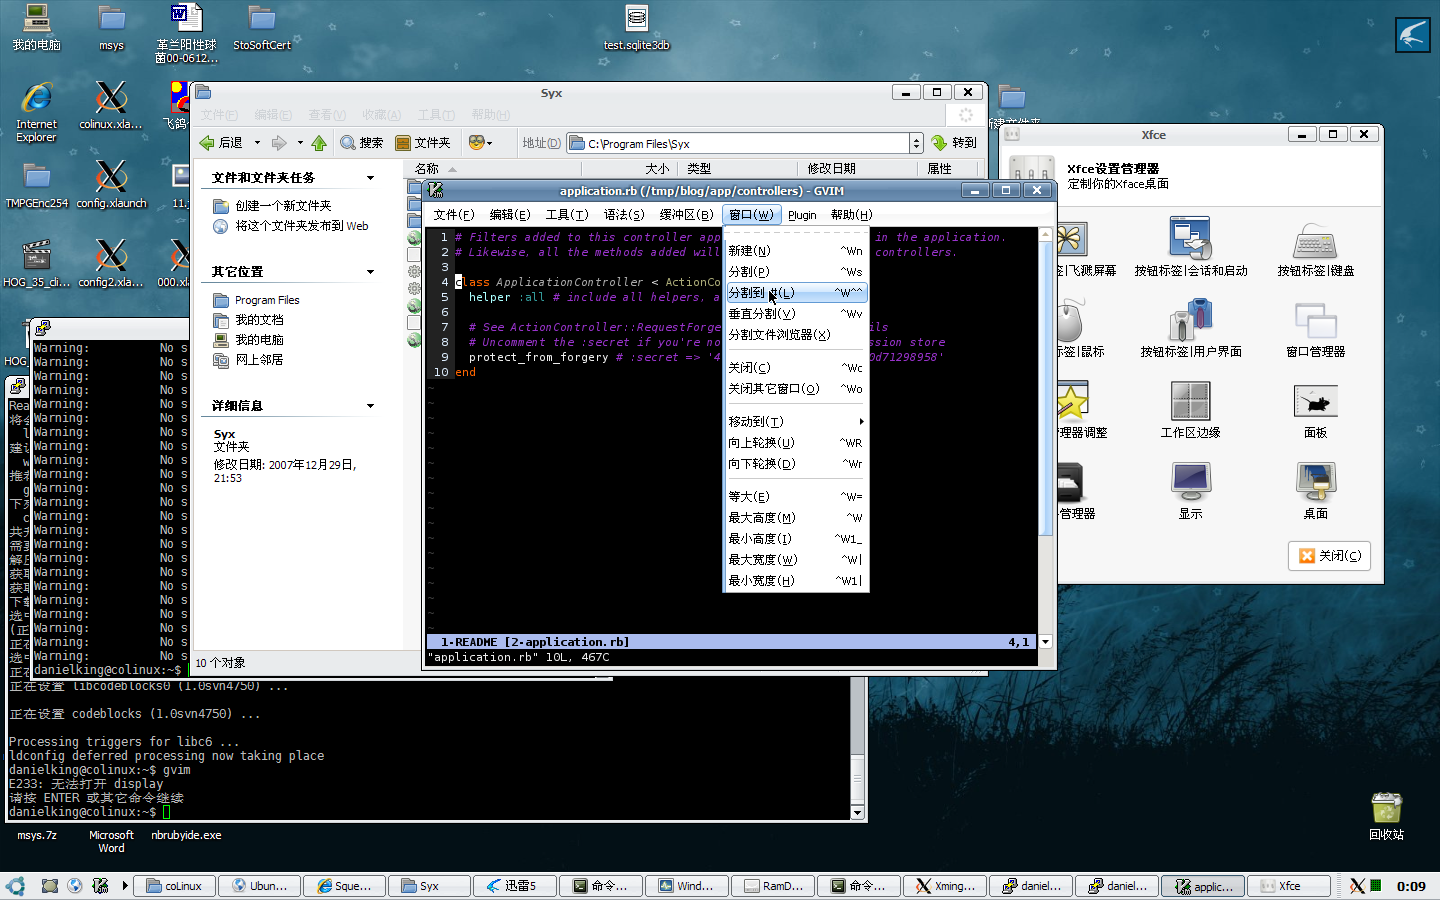This screenshot has height=900, width=1440.
Task: Expand the address bar path dropdown
Action: coord(916,143)
